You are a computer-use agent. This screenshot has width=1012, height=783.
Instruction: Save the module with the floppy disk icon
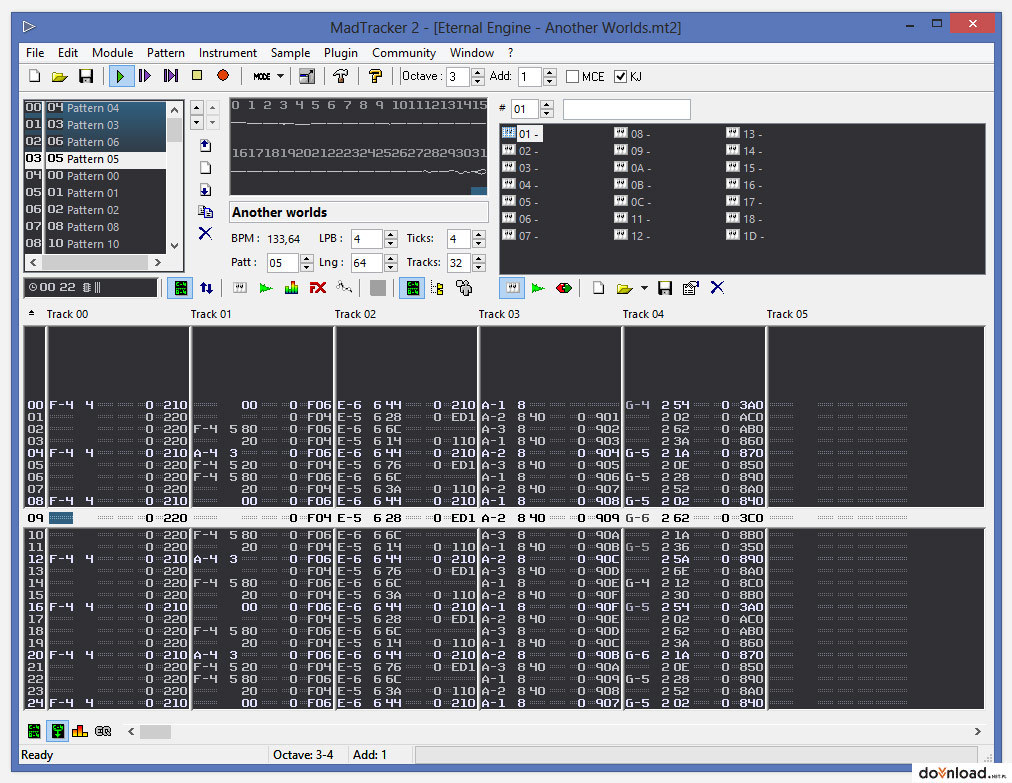(x=86, y=76)
